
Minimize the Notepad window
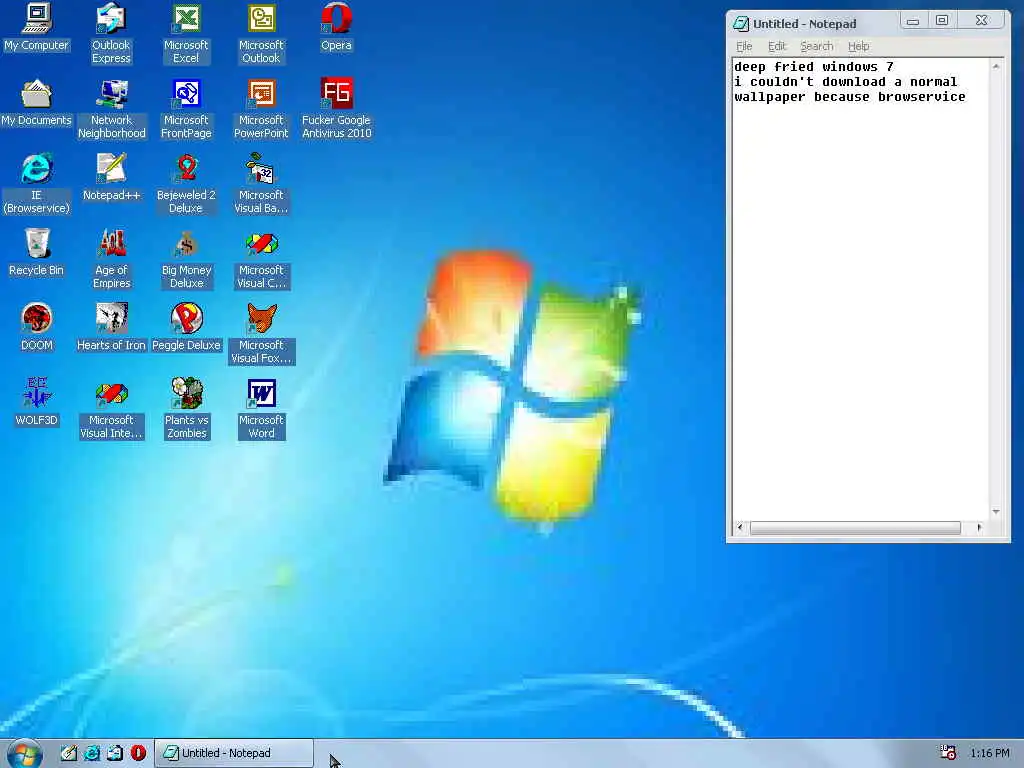coord(913,21)
